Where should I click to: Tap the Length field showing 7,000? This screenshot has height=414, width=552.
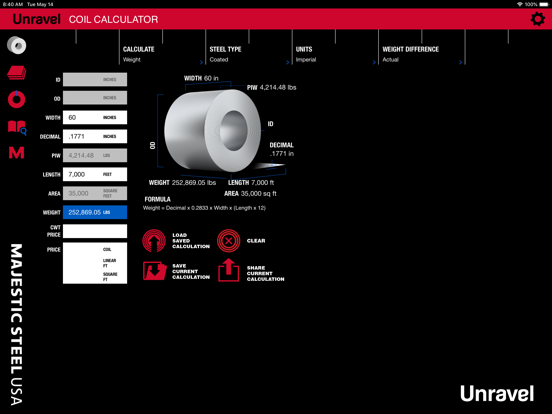coord(95,174)
